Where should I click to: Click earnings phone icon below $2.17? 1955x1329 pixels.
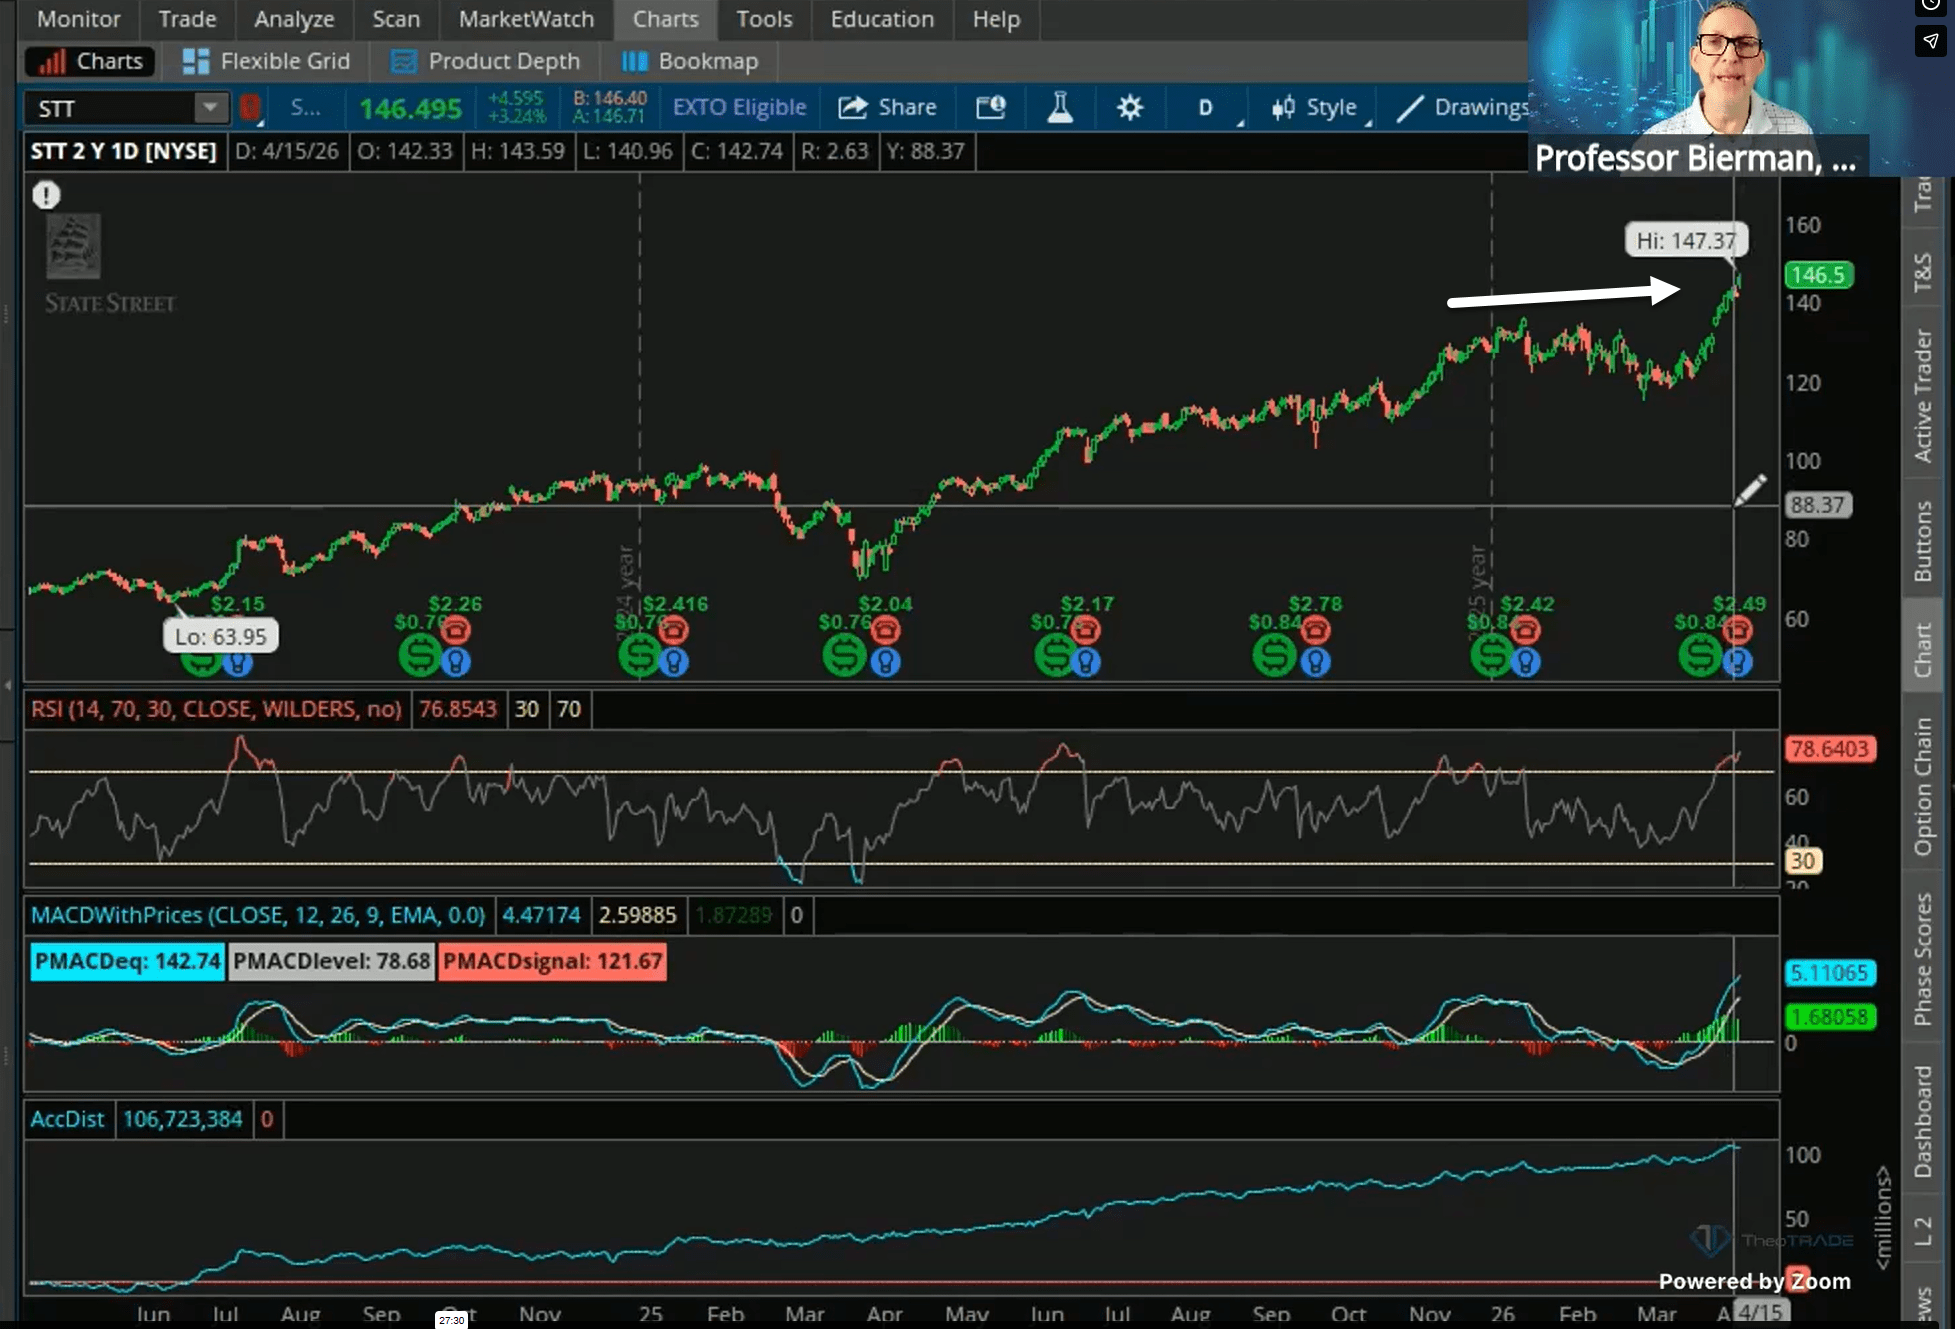pos(1086,630)
